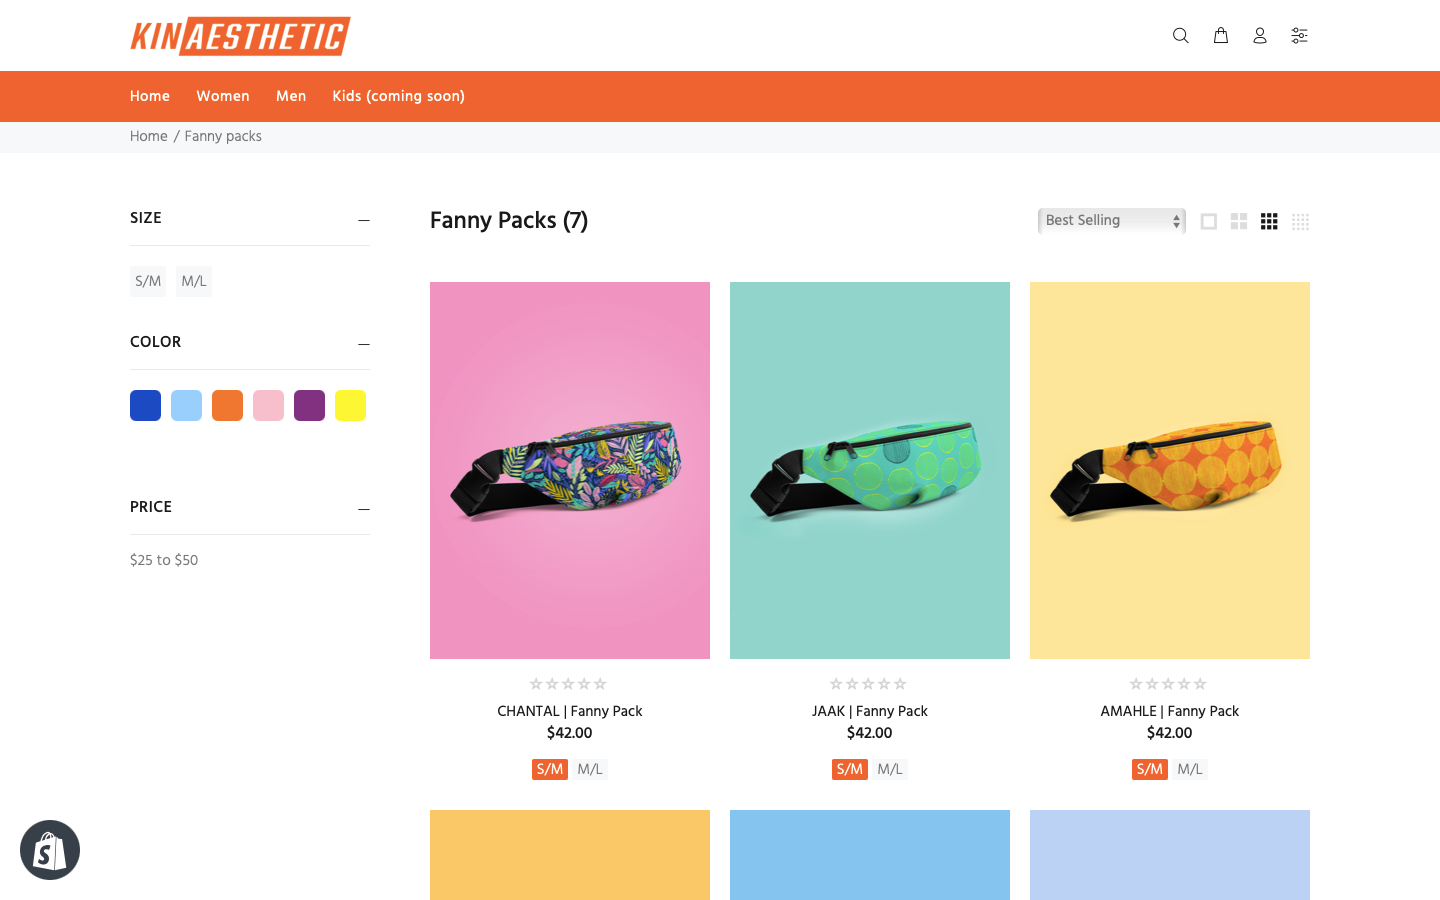Collapse the PRICE filter section

pyautogui.click(x=364, y=509)
